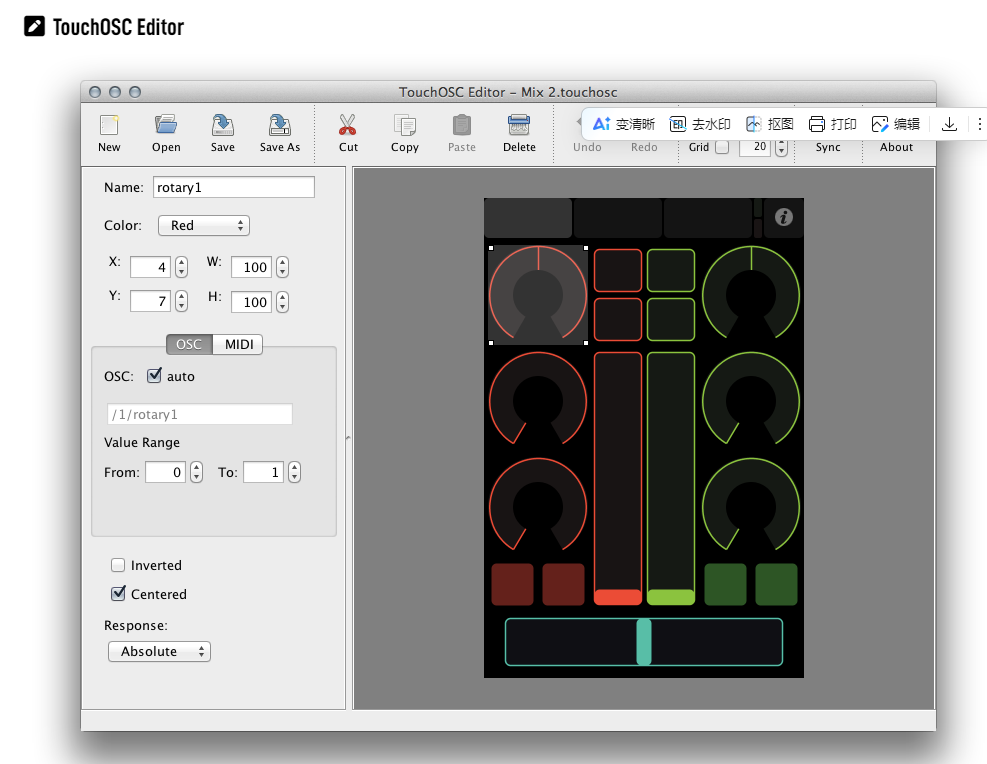Select the second dark page tab in layout
The image size is (987, 764).
coord(618,218)
